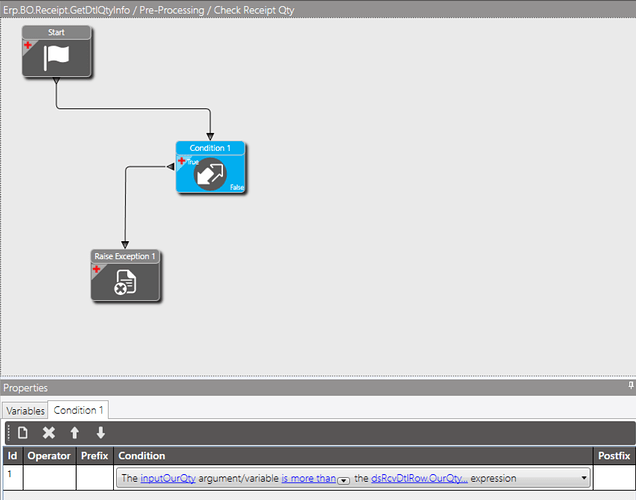Expand the condition type combo box arrow
This screenshot has height=500, width=636.
(584, 478)
